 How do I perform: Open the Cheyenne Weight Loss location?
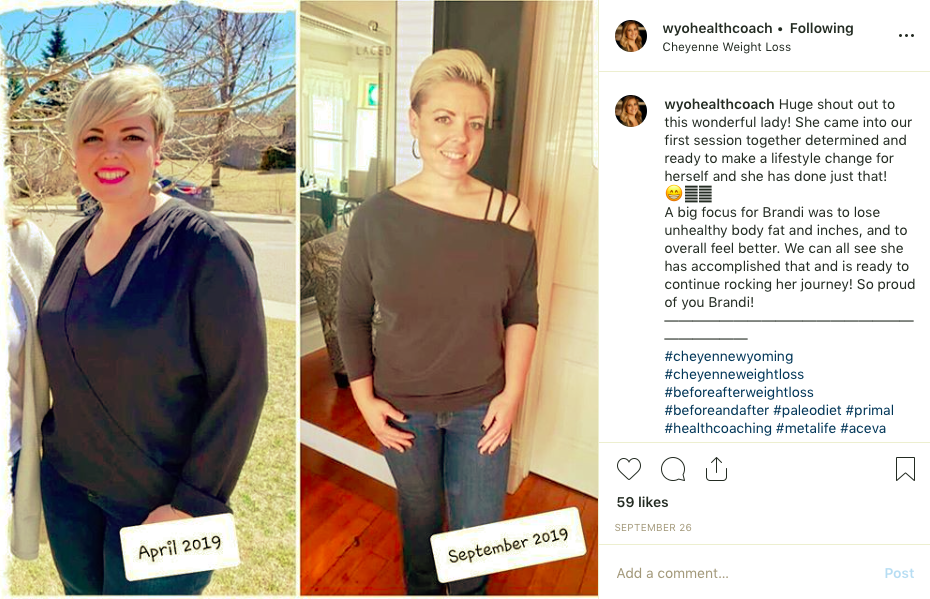coord(727,47)
